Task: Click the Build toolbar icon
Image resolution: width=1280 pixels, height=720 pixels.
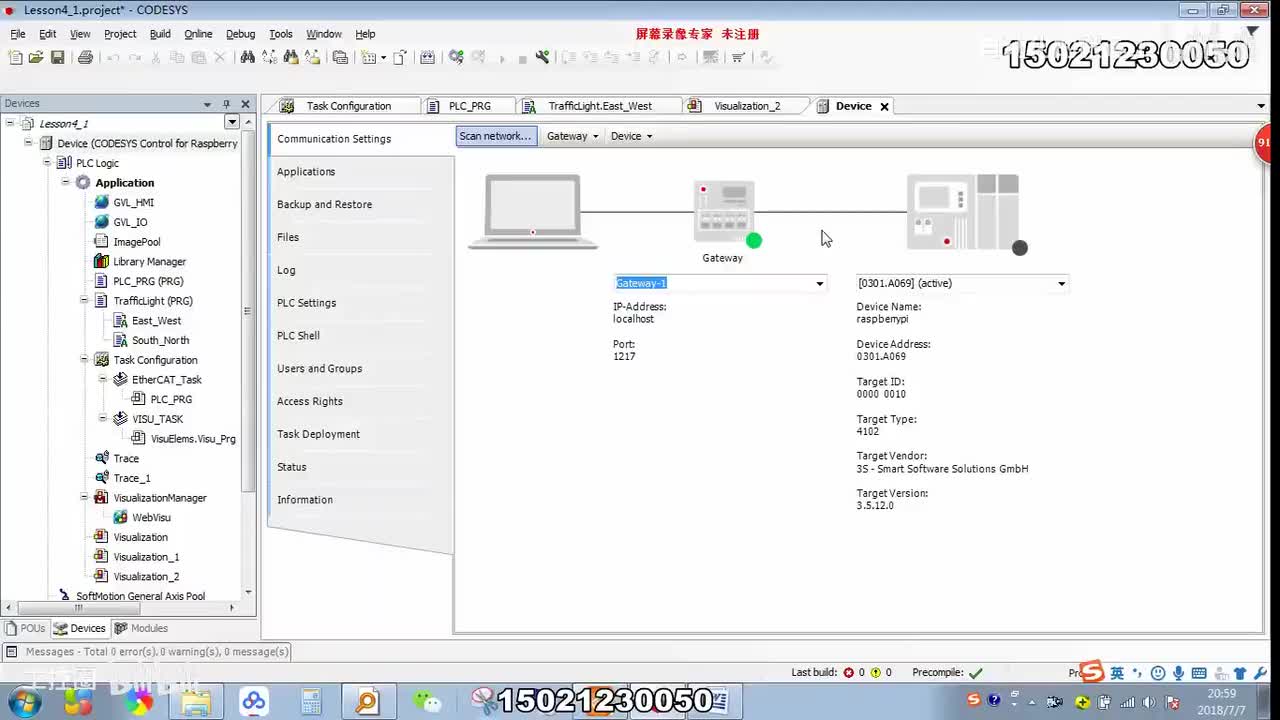Action: (x=427, y=57)
